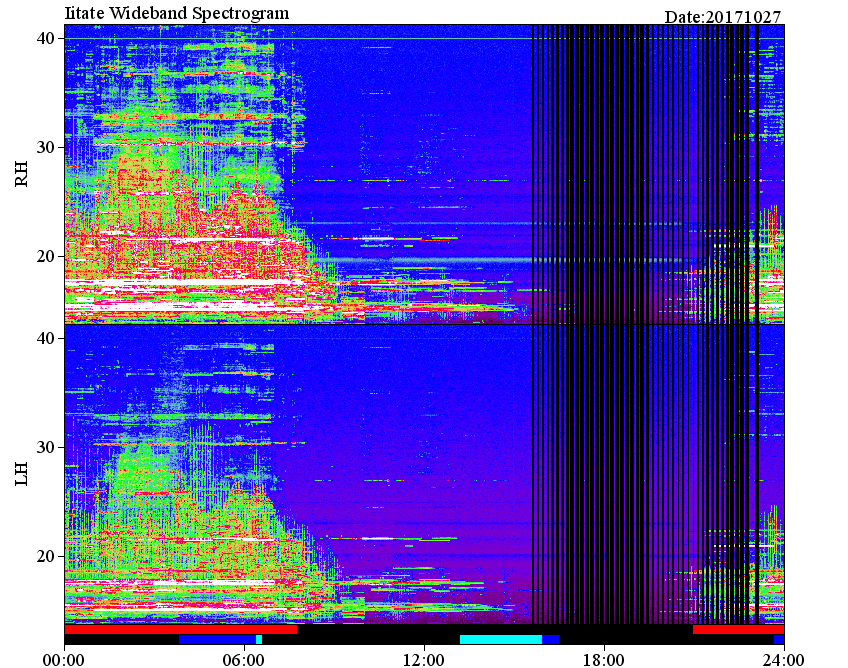Screen dimensions: 848x668
Task: Click the 30 frequency tick in RH panel
Action: click(45, 147)
